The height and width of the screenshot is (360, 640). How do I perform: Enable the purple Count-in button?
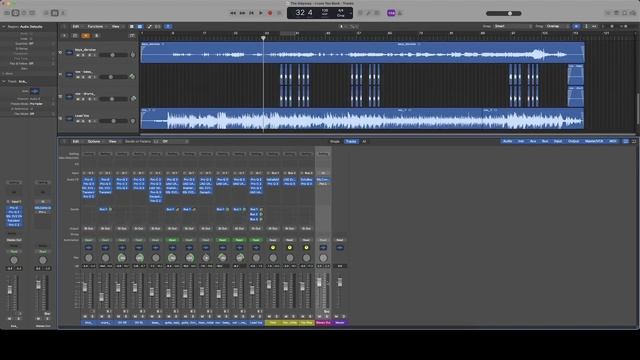click(391, 13)
